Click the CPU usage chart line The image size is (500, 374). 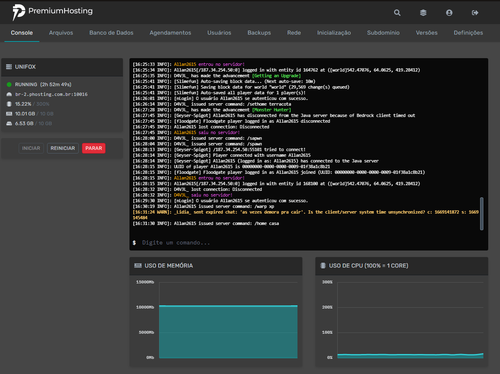(410, 355)
